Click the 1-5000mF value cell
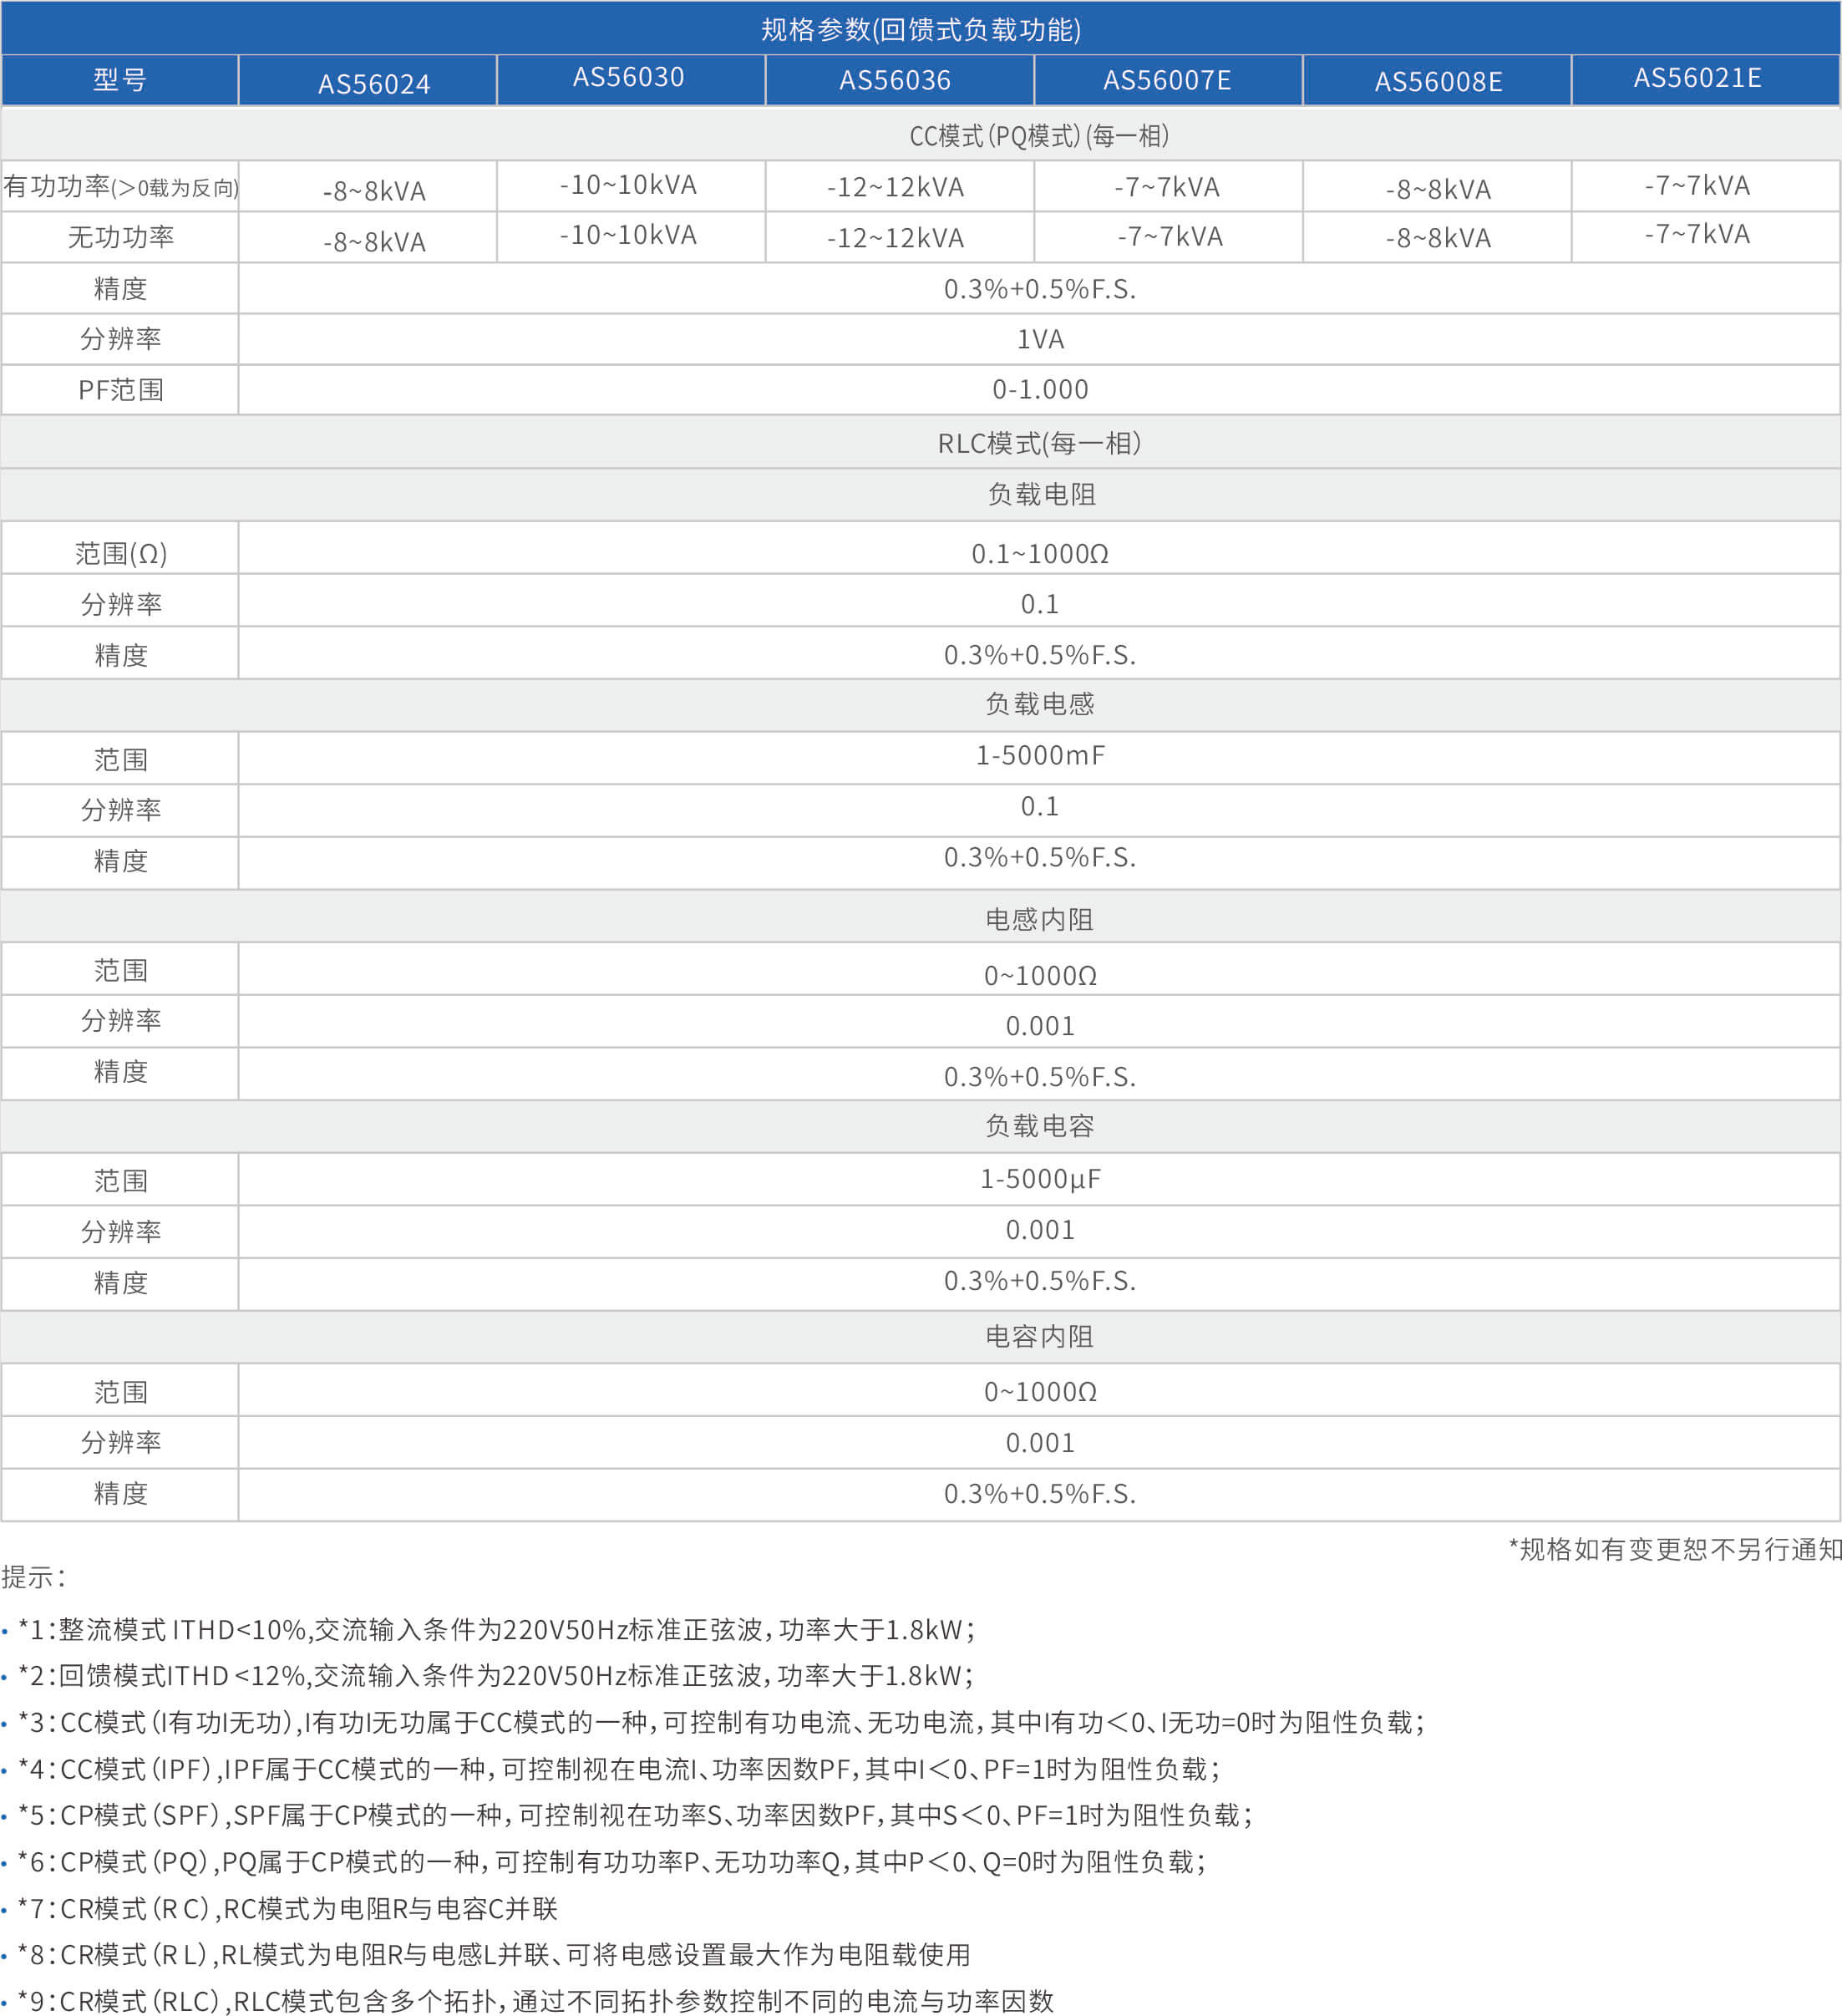The image size is (1842, 2016). pos(1039,755)
